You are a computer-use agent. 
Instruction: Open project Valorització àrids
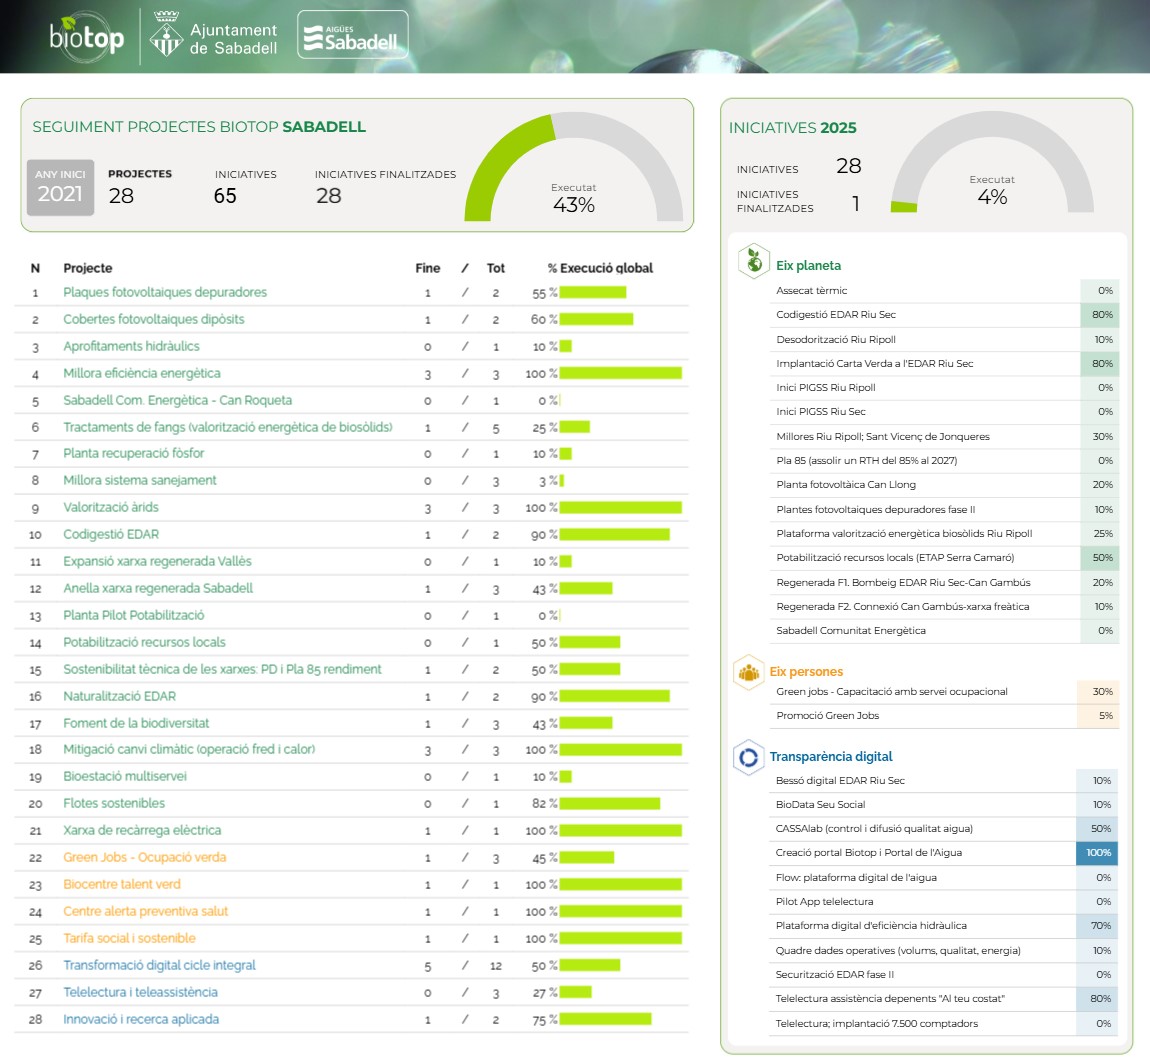[x=111, y=508]
